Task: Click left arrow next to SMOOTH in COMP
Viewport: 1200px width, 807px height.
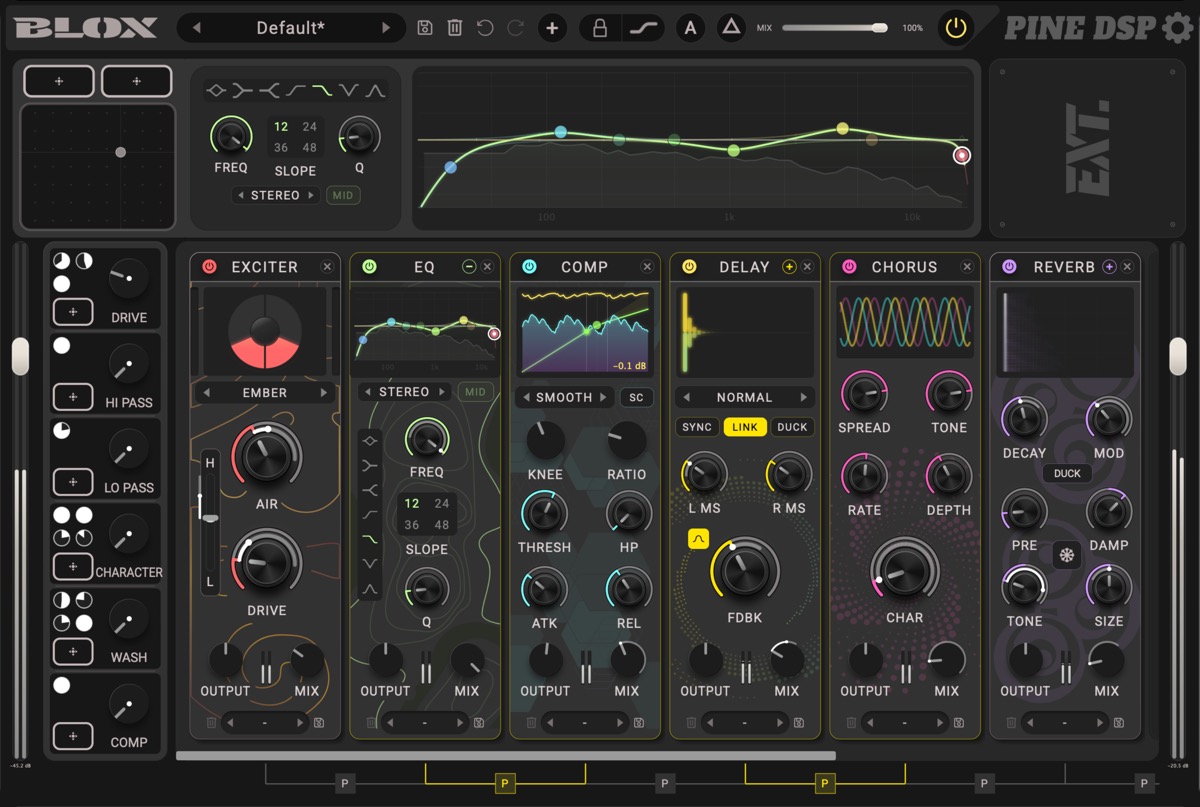Action: [526, 397]
